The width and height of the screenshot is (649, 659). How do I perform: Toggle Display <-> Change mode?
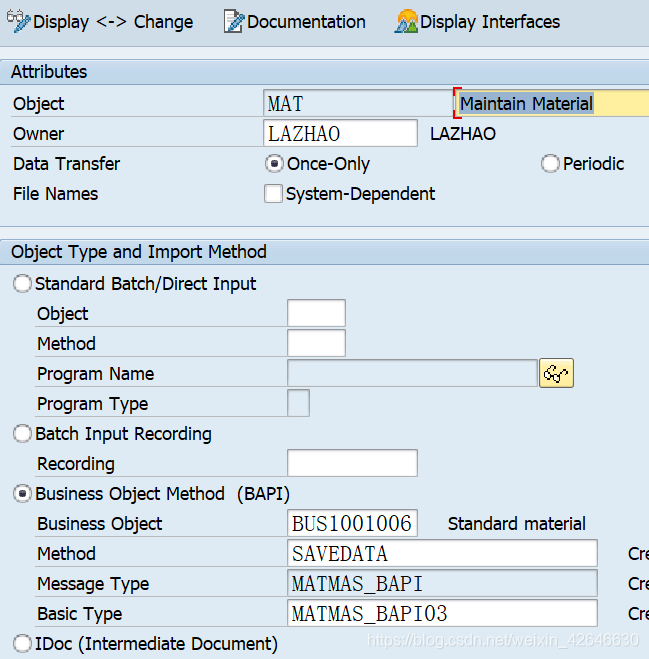(100, 22)
